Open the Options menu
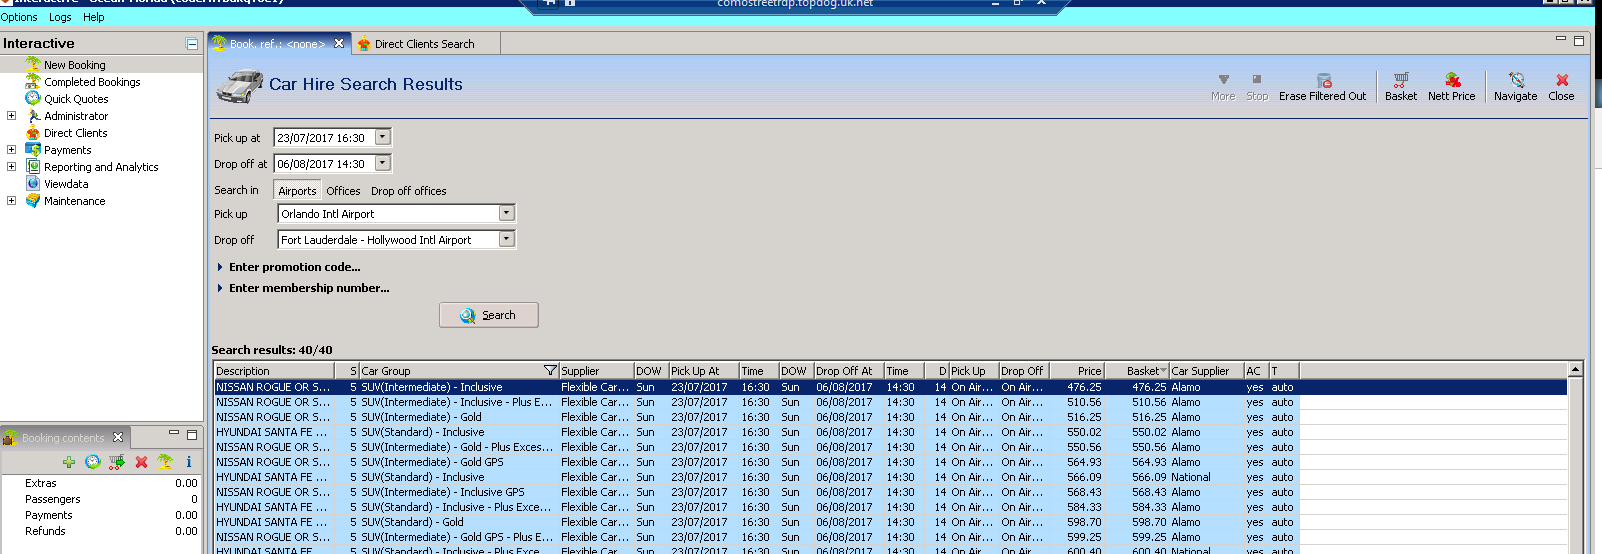Viewport: 1602px width, 554px height. pyautogui.click(x=19, y=17)
